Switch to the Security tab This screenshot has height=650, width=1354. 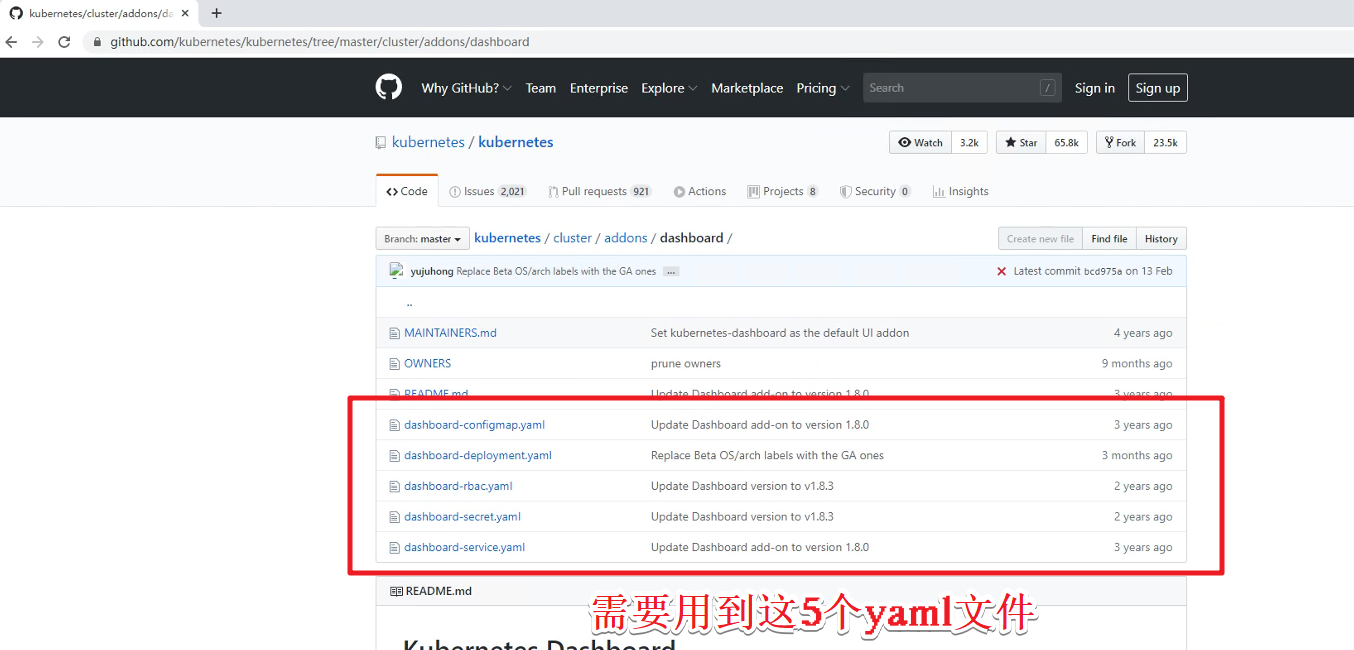click(x=875, y=191)
